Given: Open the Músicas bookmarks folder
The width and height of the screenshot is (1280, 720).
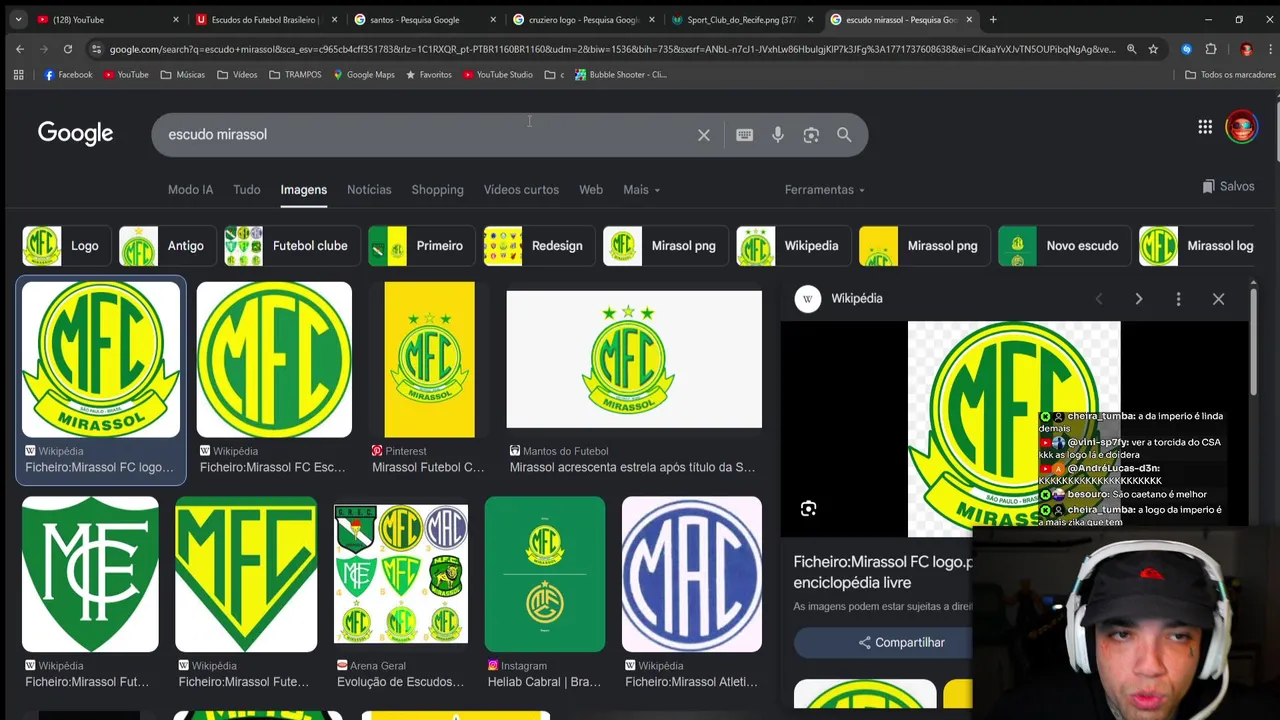Looking at the screenshot, I should pyautogui.click(x=183, y=75).
